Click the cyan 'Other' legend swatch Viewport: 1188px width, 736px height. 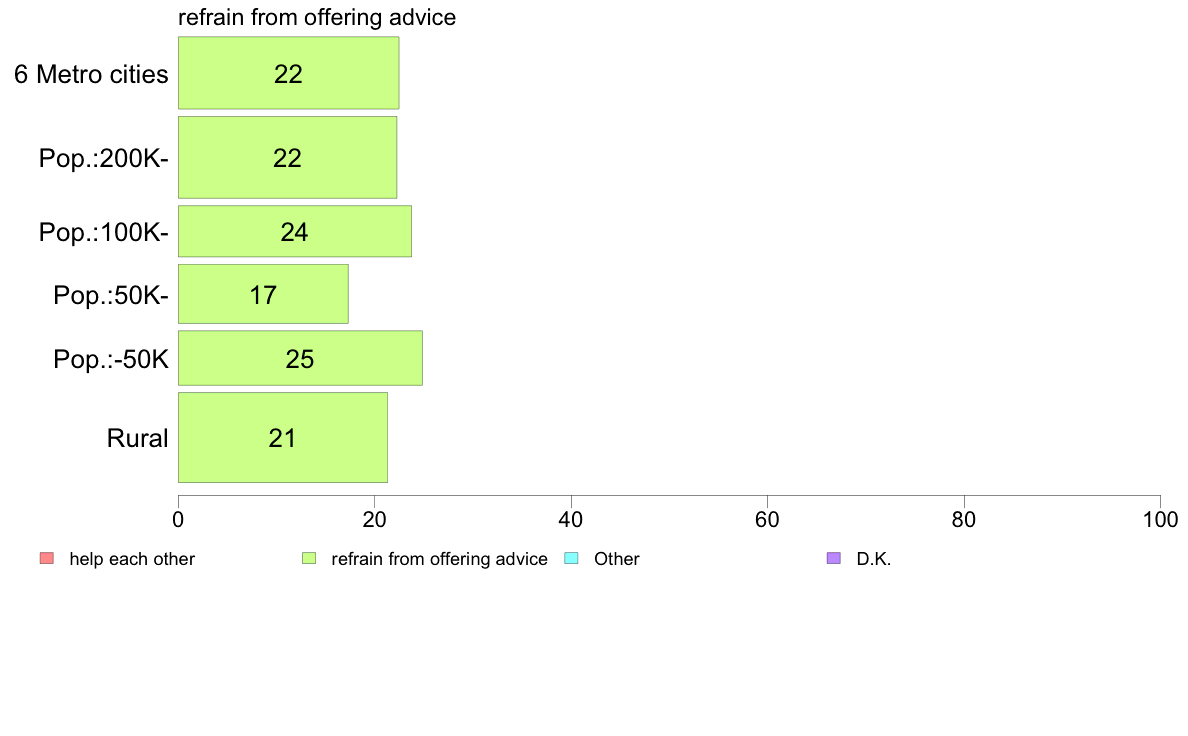[x=572, y=559]
